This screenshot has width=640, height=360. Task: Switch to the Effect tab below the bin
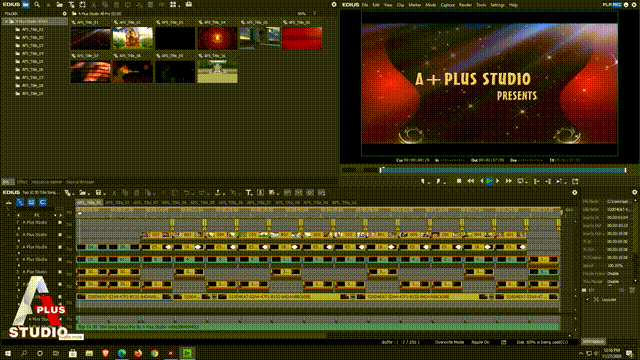point(22,182)
